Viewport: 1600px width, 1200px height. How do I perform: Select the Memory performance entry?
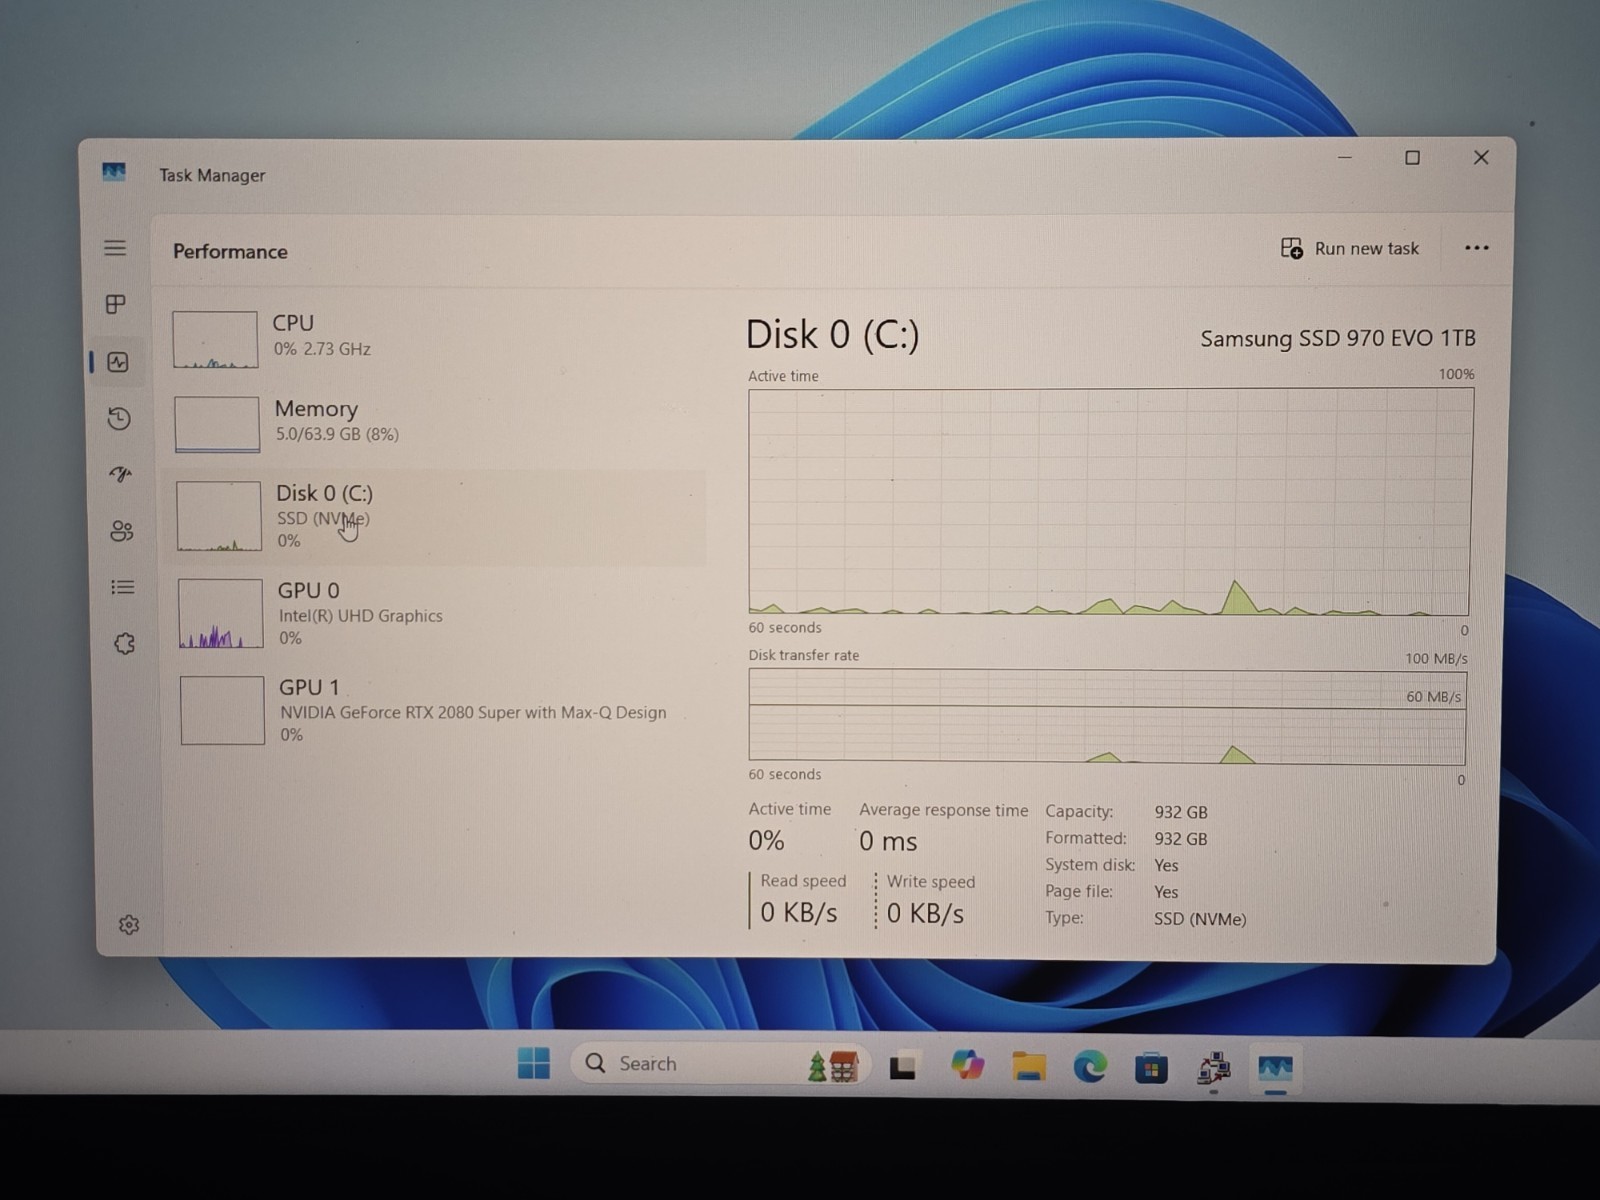coord(435,423)
